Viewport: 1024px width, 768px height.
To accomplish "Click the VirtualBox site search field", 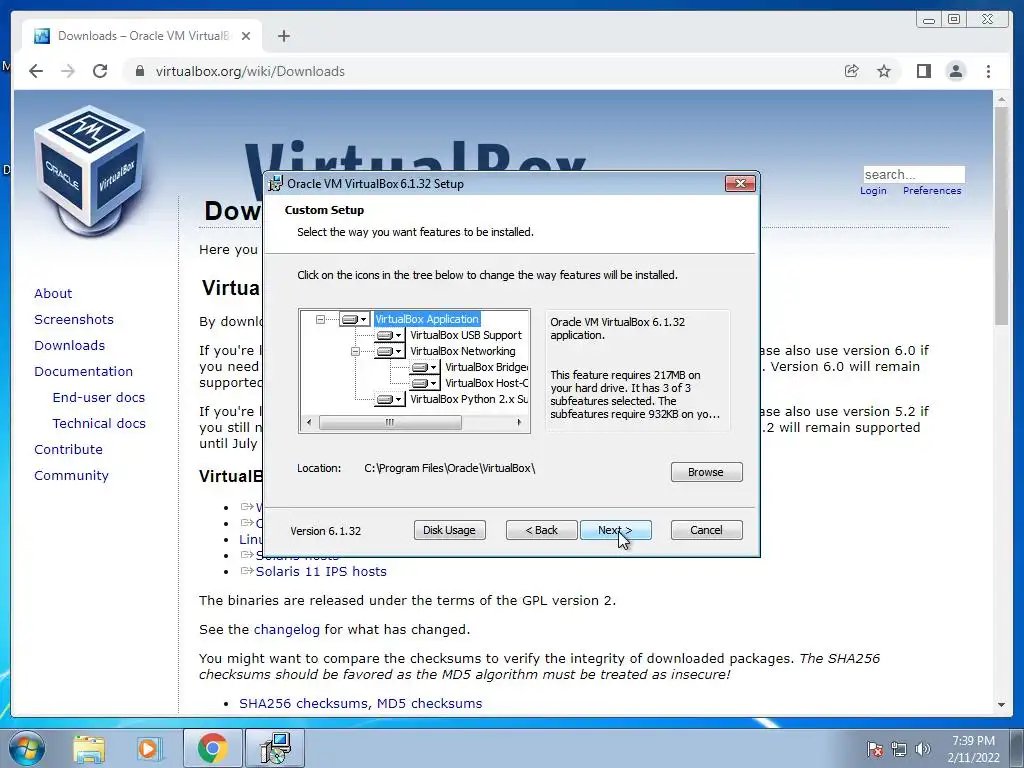I will click(x=914, y=174).
